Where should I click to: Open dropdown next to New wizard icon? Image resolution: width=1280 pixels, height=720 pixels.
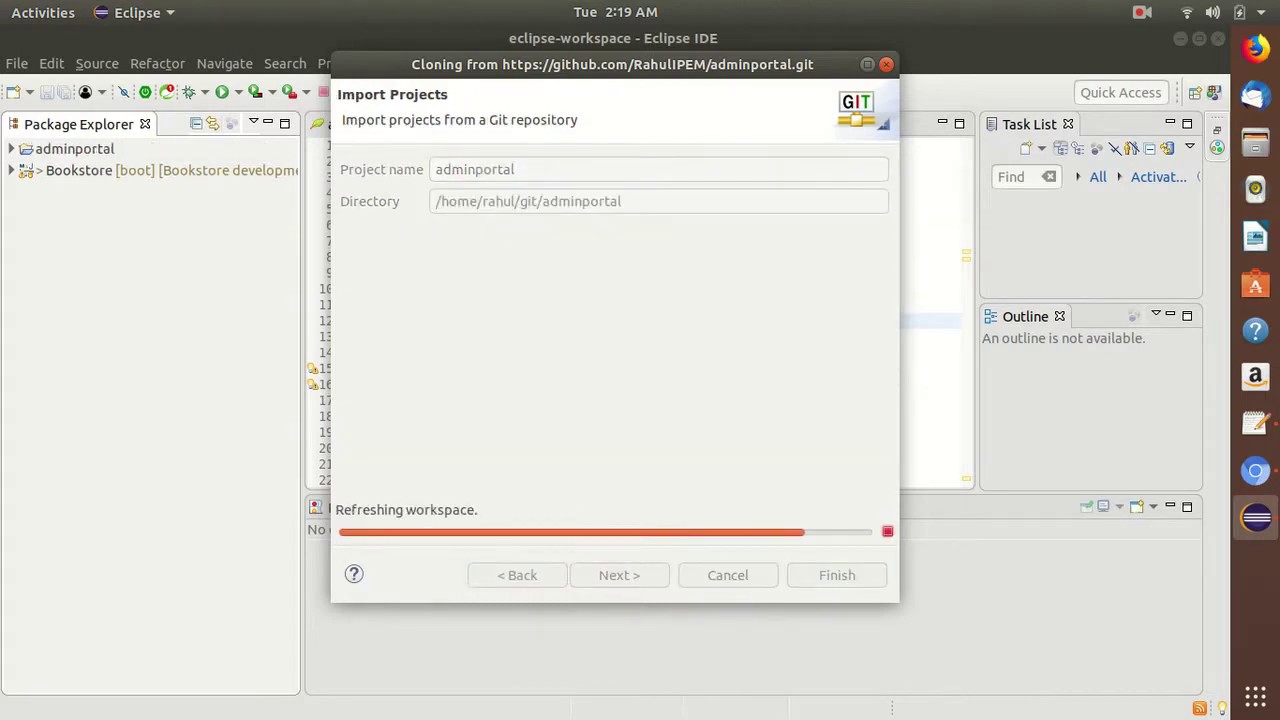[x=30, y=92]
